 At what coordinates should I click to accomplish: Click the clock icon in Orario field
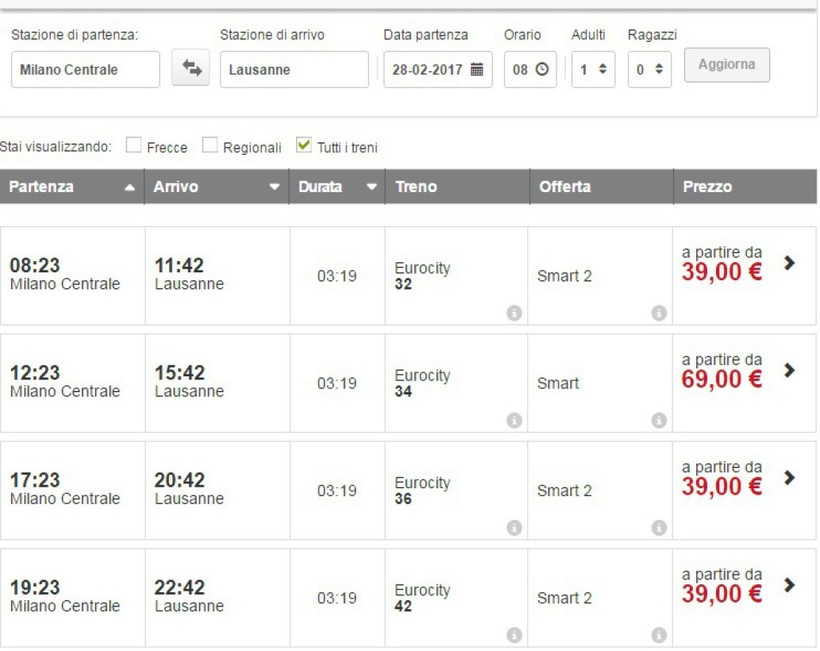[x=542, y=70]
